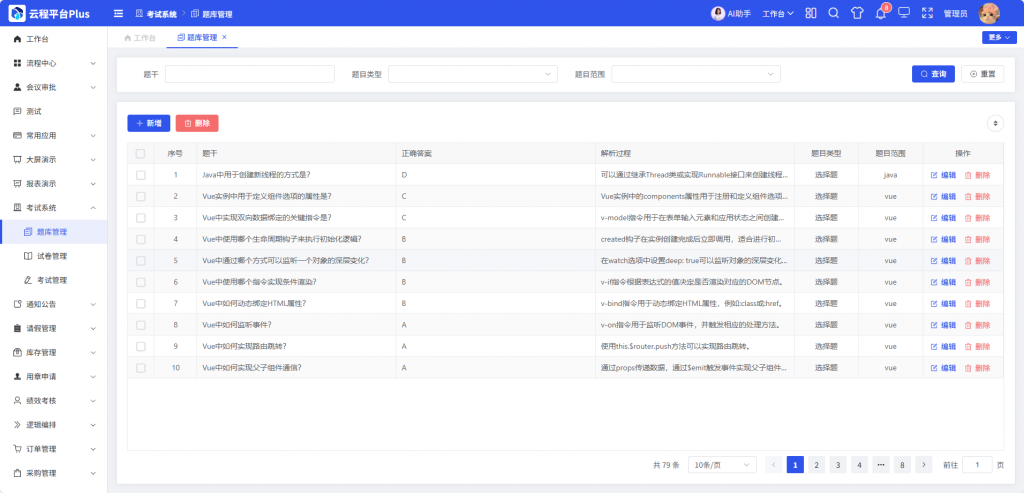Image resolution: width=1024 pixels, height=493 pixels.
Task: Check the checkbox for row 3
Action: 140,218
